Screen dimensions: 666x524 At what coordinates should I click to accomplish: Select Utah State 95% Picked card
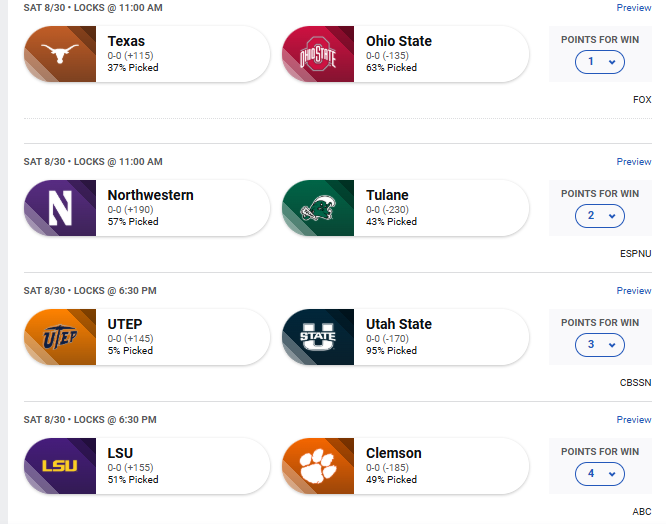[406, 337]
